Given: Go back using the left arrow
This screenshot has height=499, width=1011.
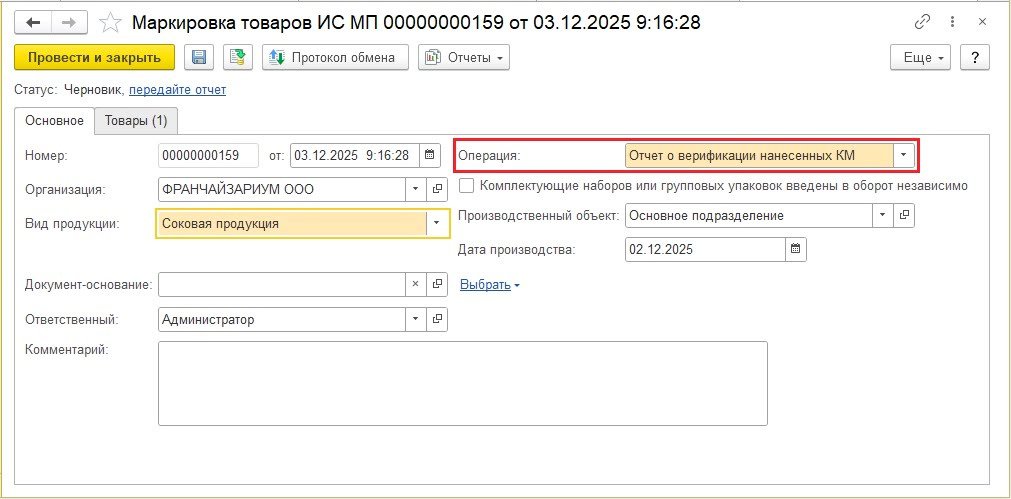Looking at the screenshot, I should click(33, 21).
